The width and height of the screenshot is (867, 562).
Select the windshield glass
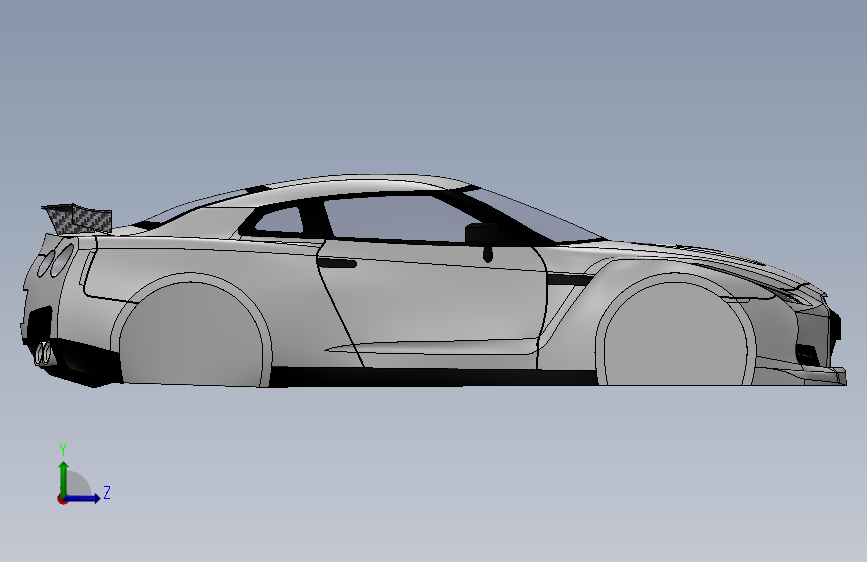[x=534, y=217]
